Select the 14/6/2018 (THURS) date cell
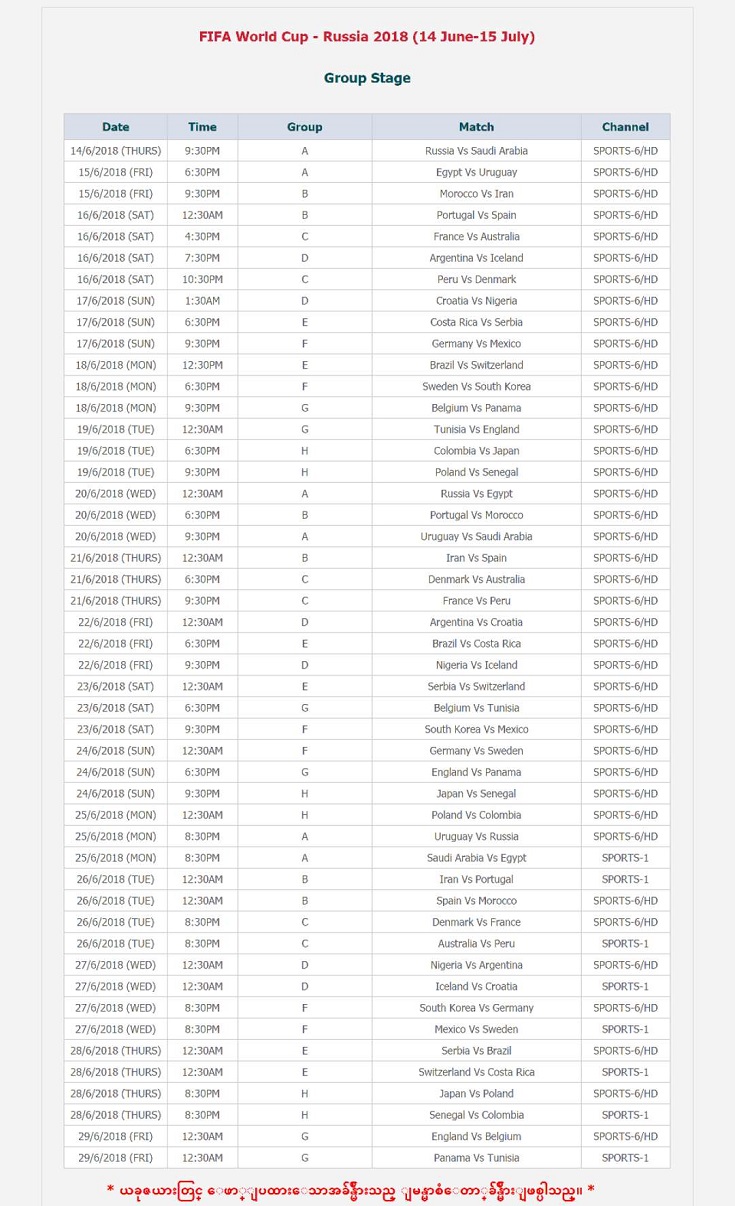Viewport: 735px width, 1206px height. pos(116,151)
